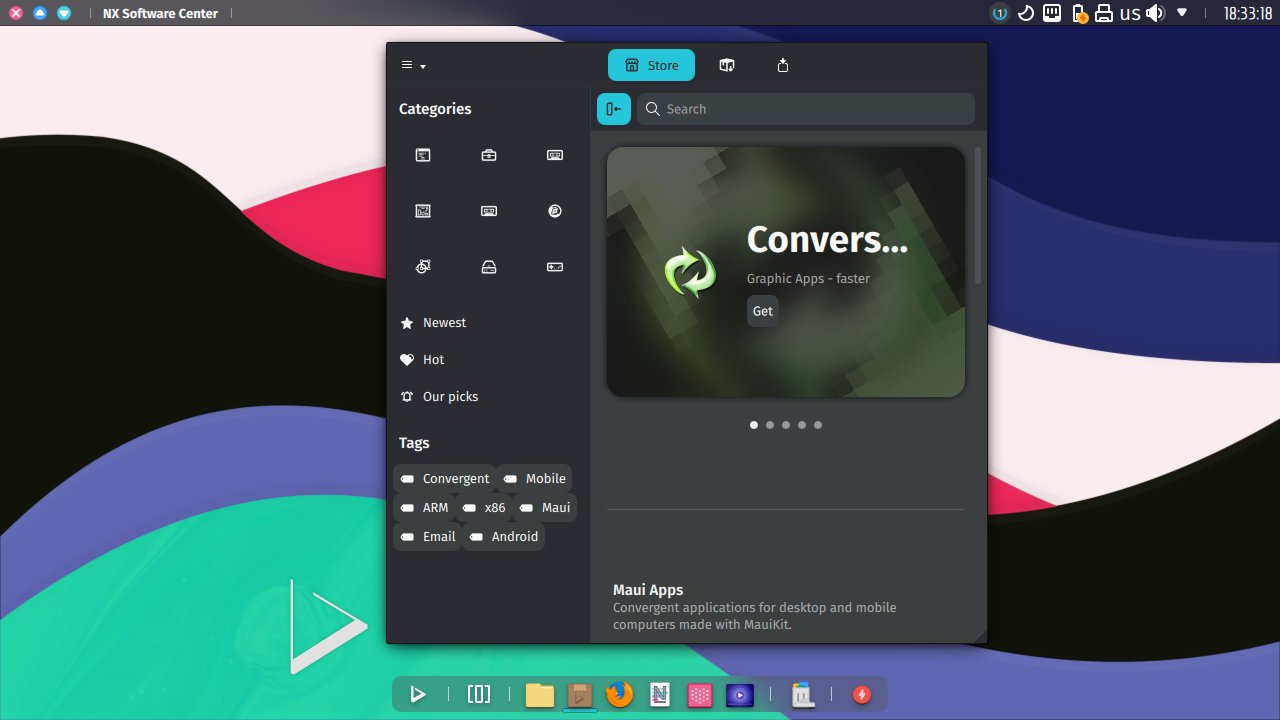Open the Utilities toolbox category icon
1280x720 pixels.
[x=489, y=155]
